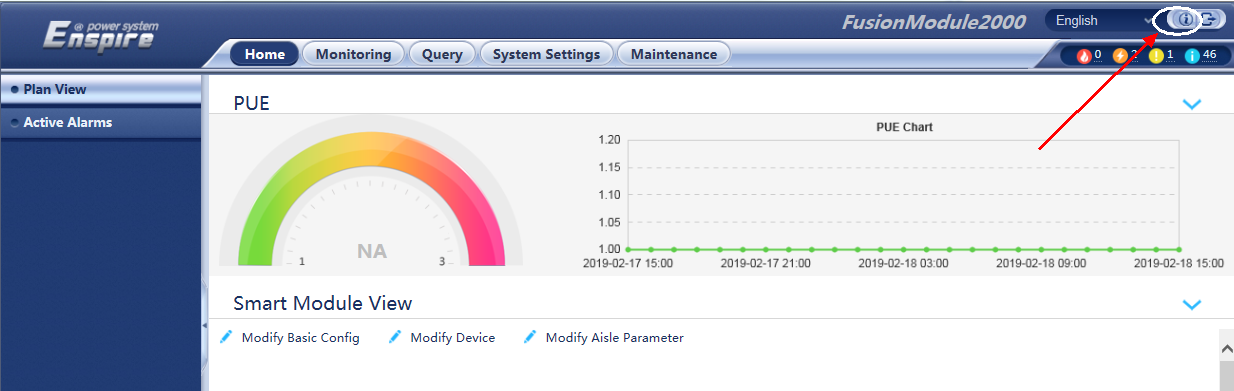Viewport: 1234px width, 391px height.
Task: Click pencil icon beside Modify Basic Config
Action: tap(226, 337)
